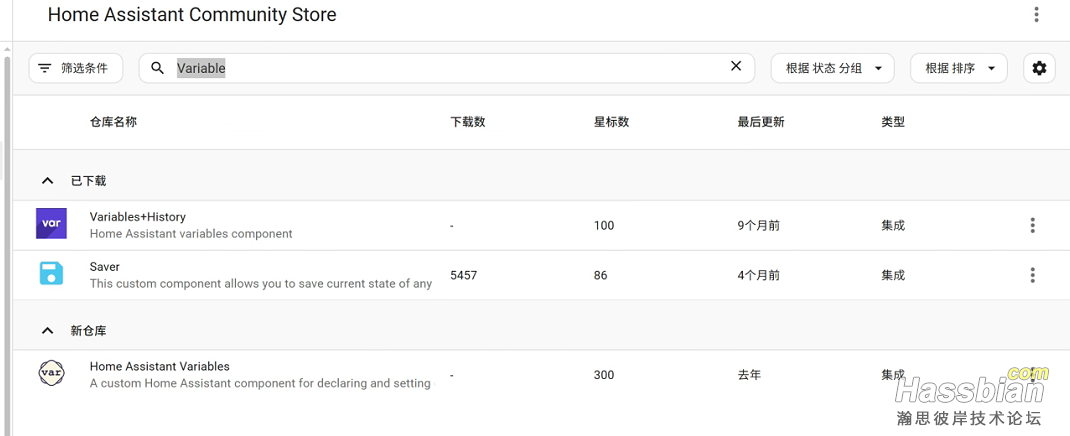Click the Variables+History purple var icon

51,224
